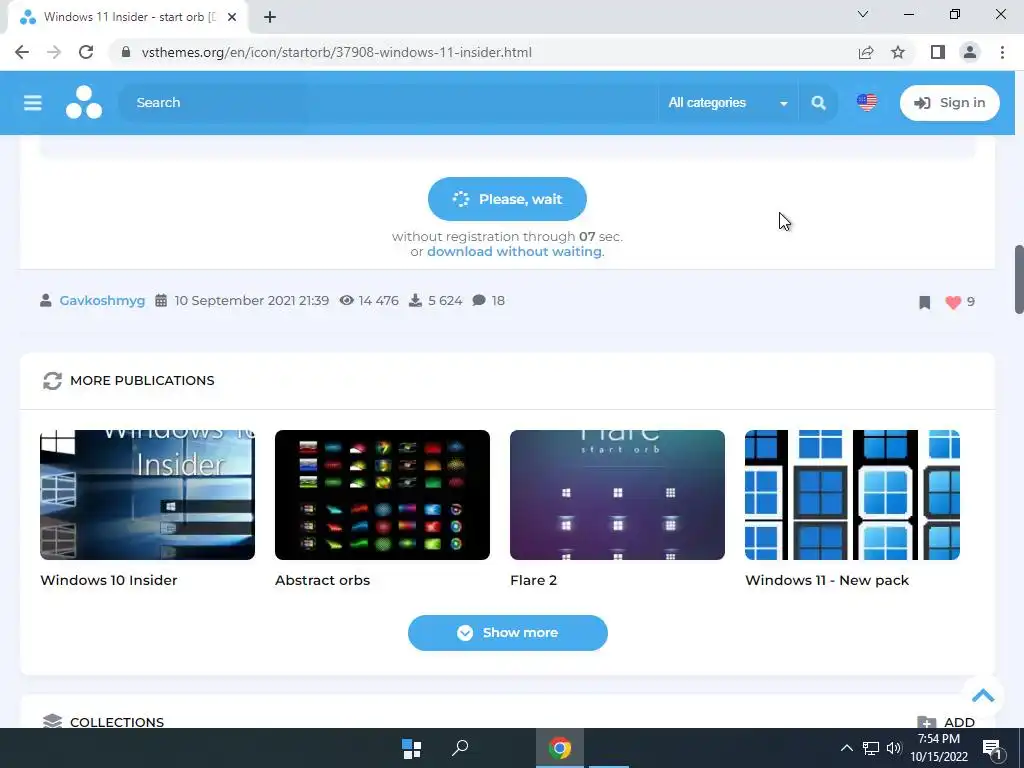Image resolution: width=1024 pixels, height=768 pixels.
Task: Open the language flag selector
Action: click(x=867, y=103)
